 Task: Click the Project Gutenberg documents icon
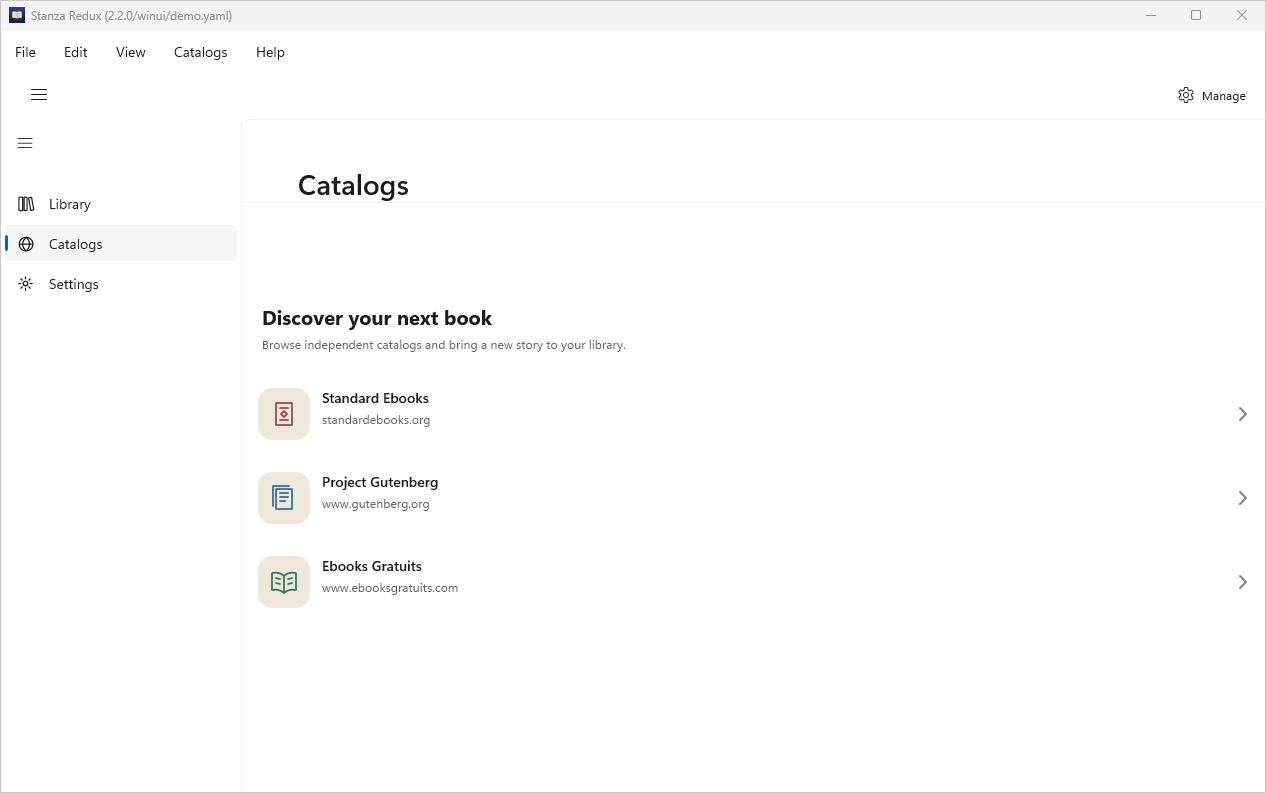coord(284,498)
